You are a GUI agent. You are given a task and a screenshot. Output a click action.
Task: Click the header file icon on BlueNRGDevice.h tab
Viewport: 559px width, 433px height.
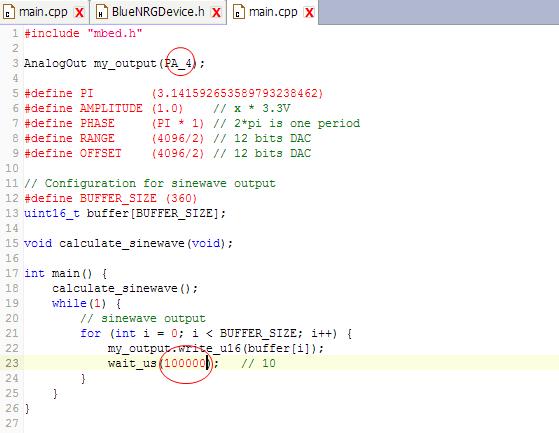point(102,12)
